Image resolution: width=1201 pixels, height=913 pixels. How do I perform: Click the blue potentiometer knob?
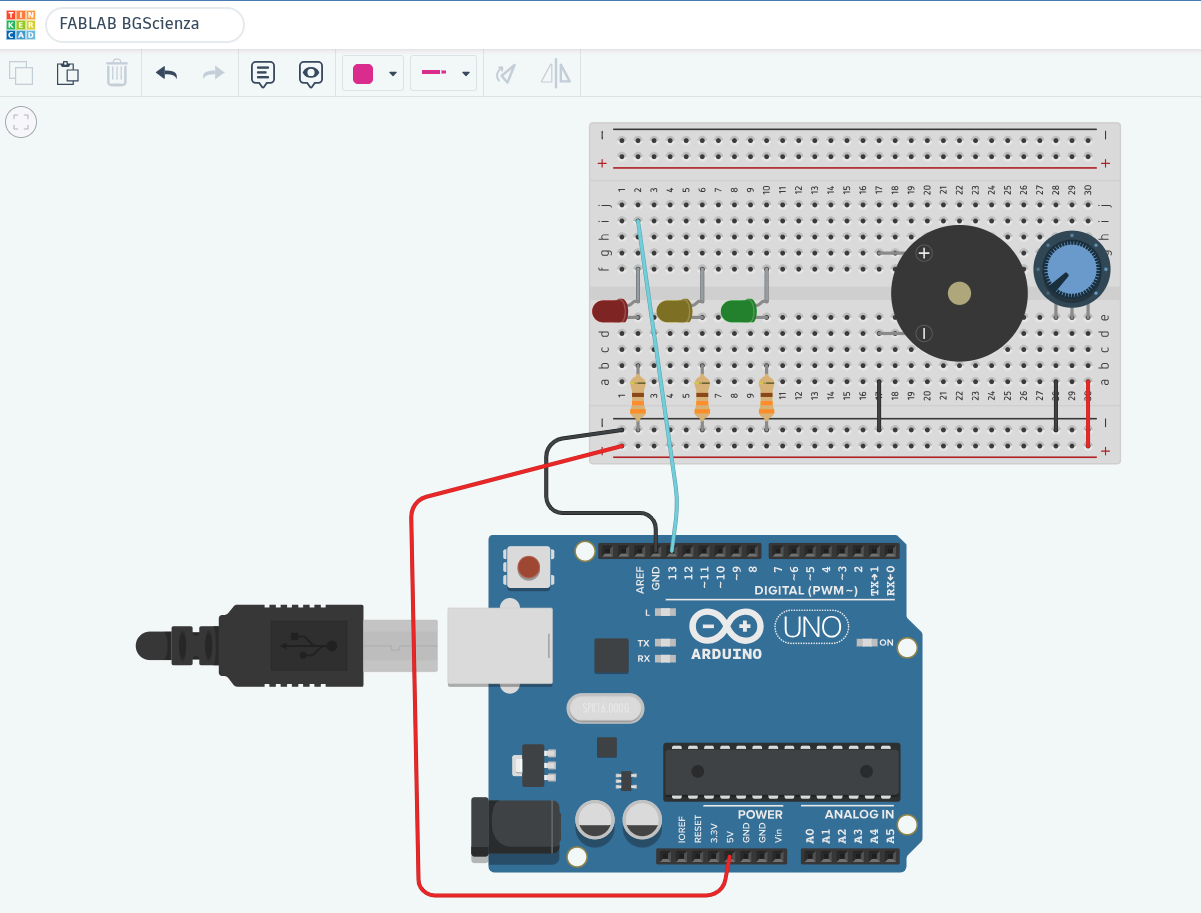tap(1071, 269)
